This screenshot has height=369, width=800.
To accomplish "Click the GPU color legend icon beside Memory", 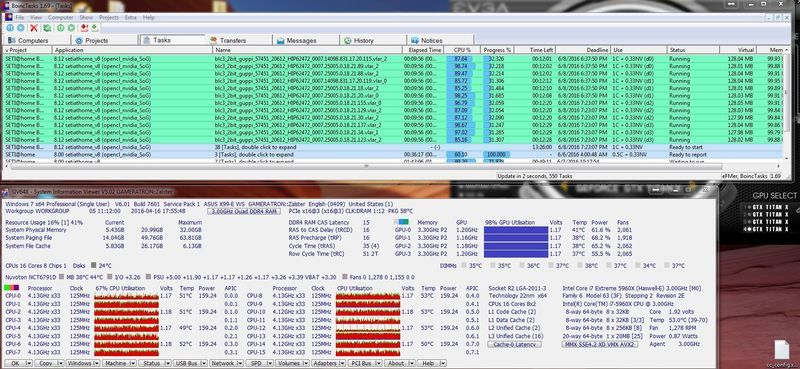I will pos(402,223).
